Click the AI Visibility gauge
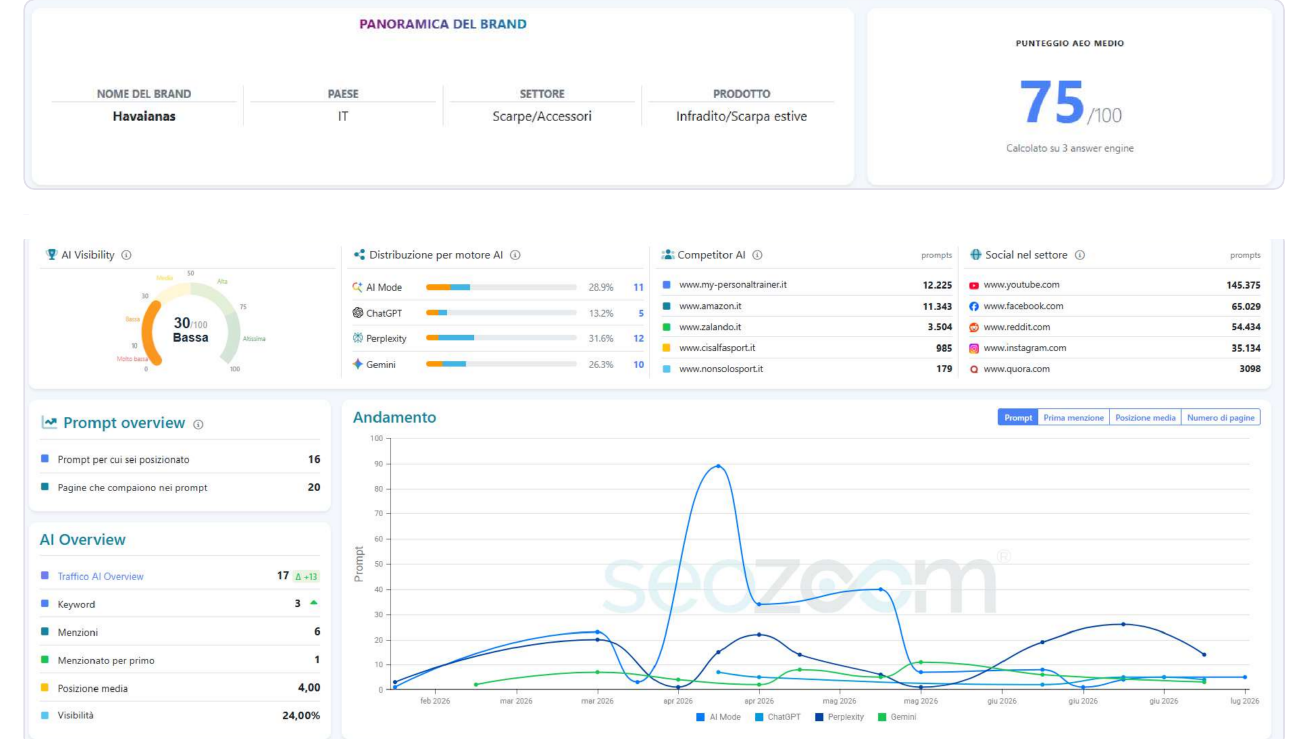The image size is (1300, 739). pos(189,322)
